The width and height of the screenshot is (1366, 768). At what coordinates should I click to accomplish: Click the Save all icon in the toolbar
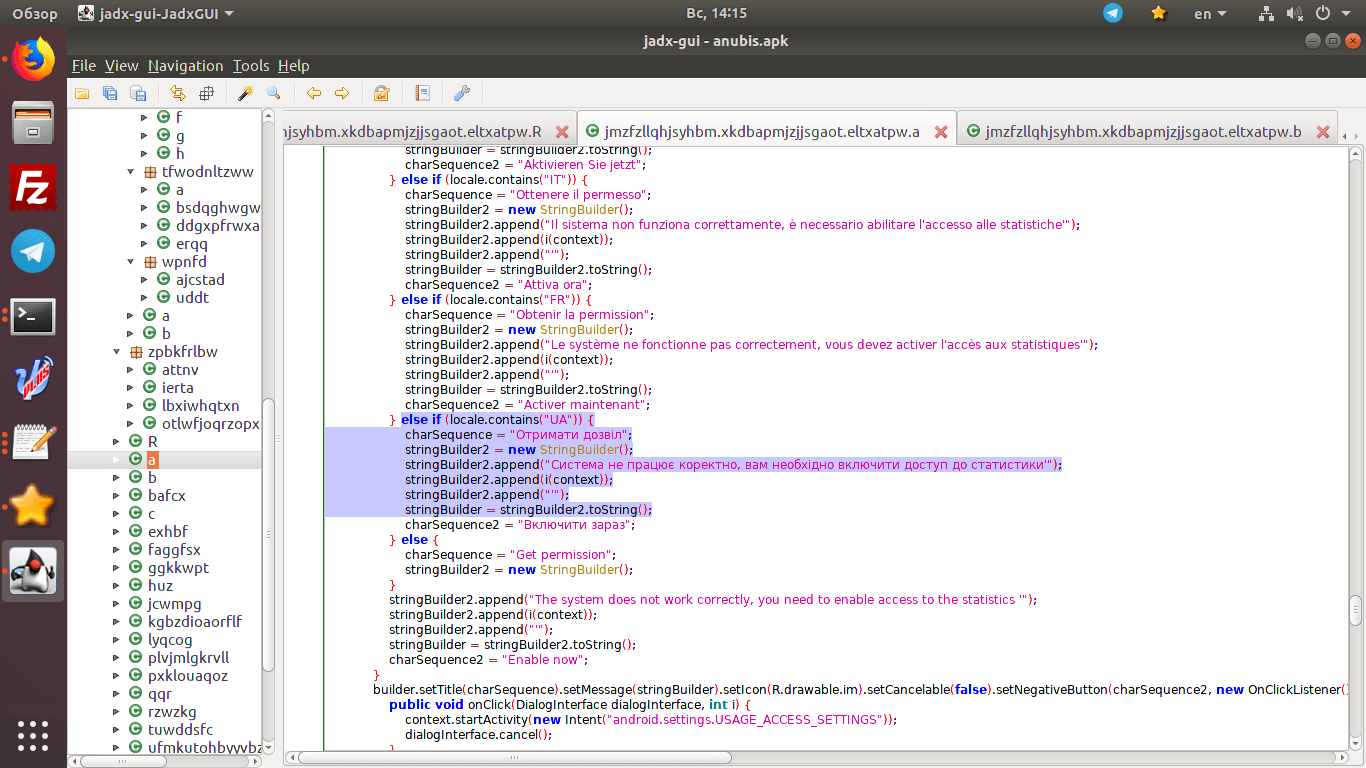[x=110, y=93]
